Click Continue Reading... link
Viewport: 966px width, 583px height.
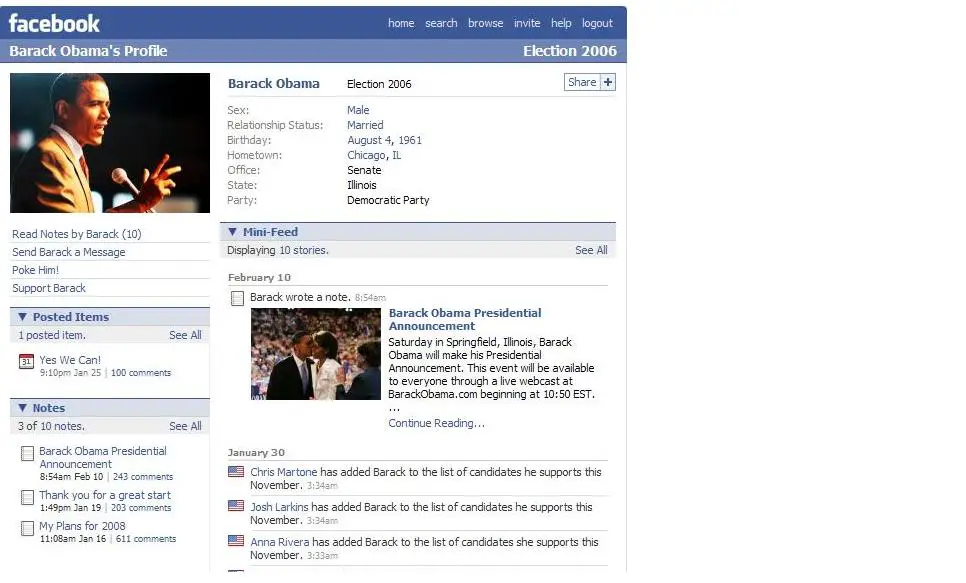tap(436, 423)
